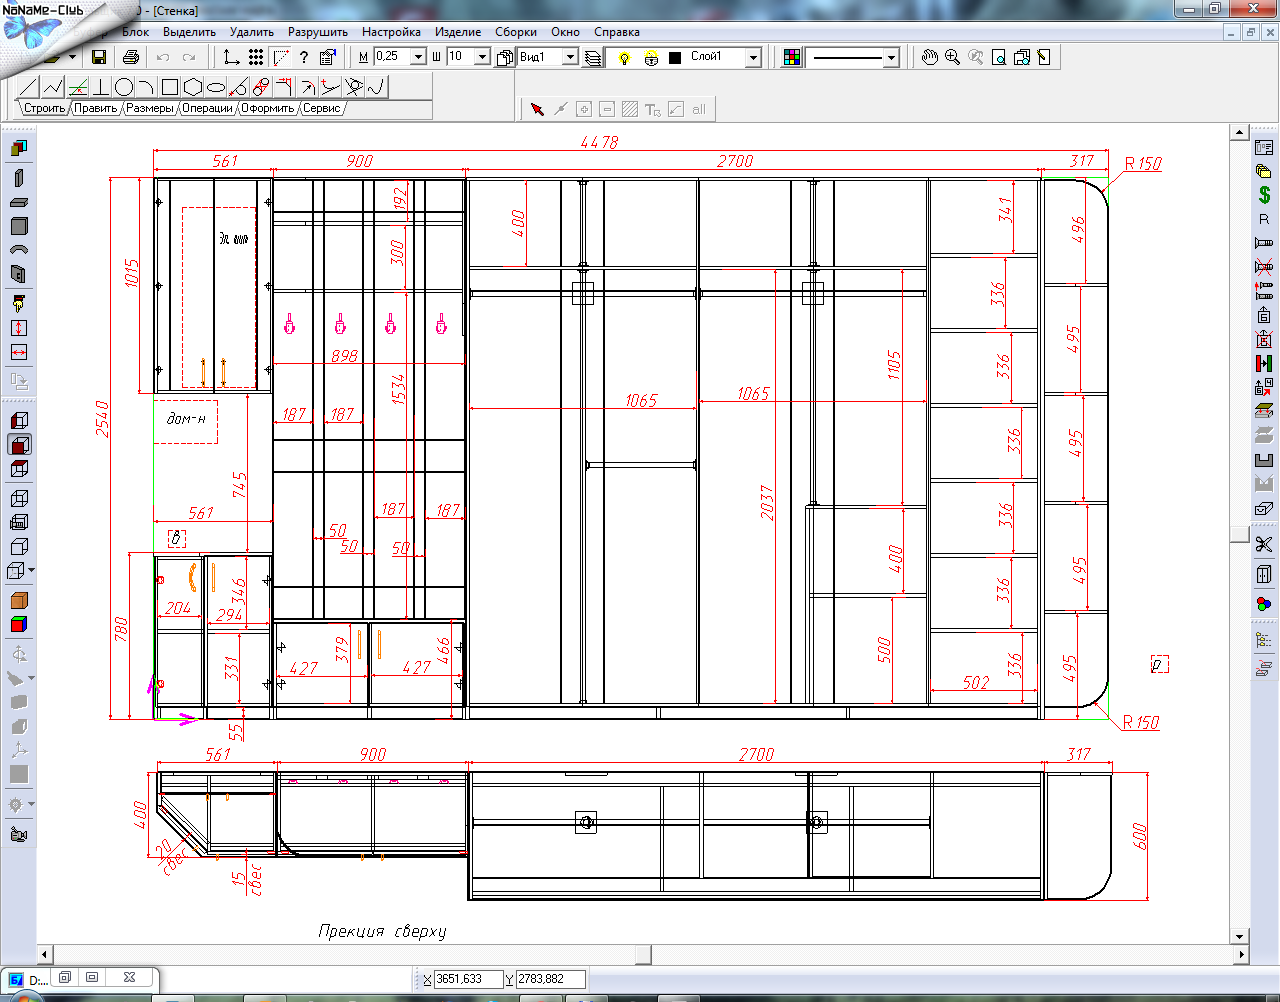Image resolution: width=1280 pixels, height=1002 pixels.
Task: Open the line style dropdown
Action: pyautogui.click(x=891, y=57)
